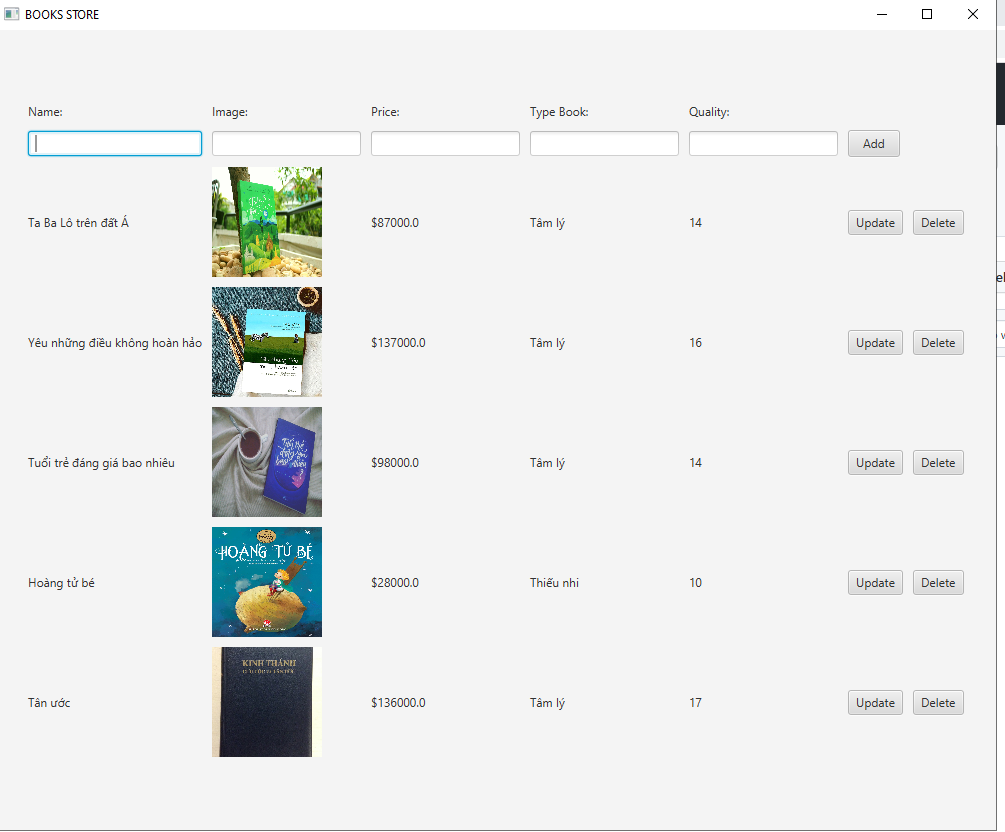1005x832 pixels.
Task: Click the Price: label
Action: click(385, 112)
